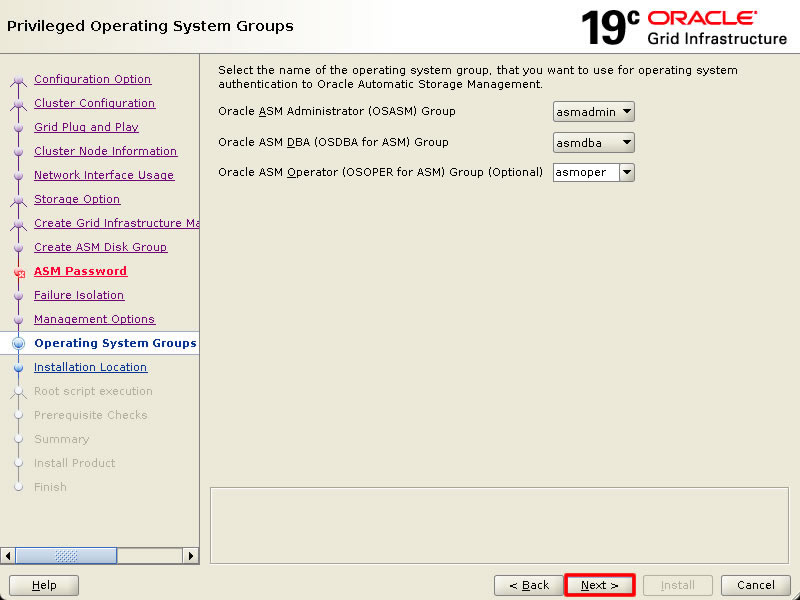Click the step bullet beside Cluster Node Information
Screen dimensions: 800x600
tap(18, 152)
